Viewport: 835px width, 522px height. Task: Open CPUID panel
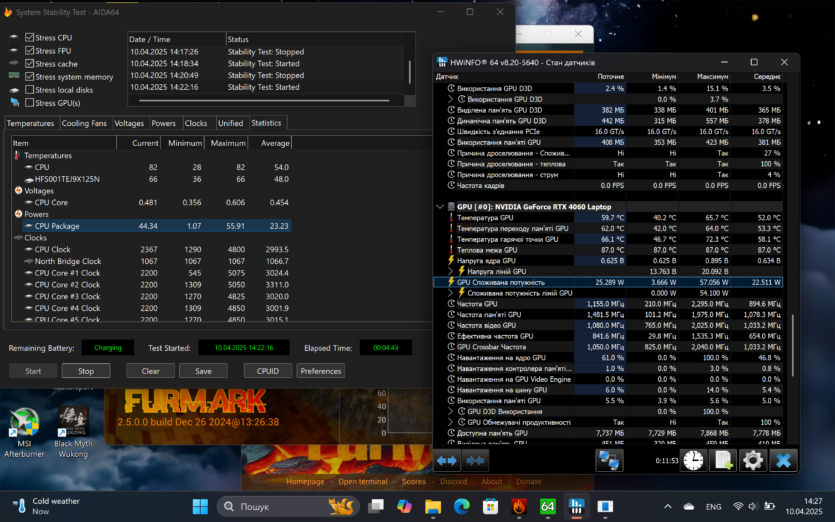click(x=267, y=371)
